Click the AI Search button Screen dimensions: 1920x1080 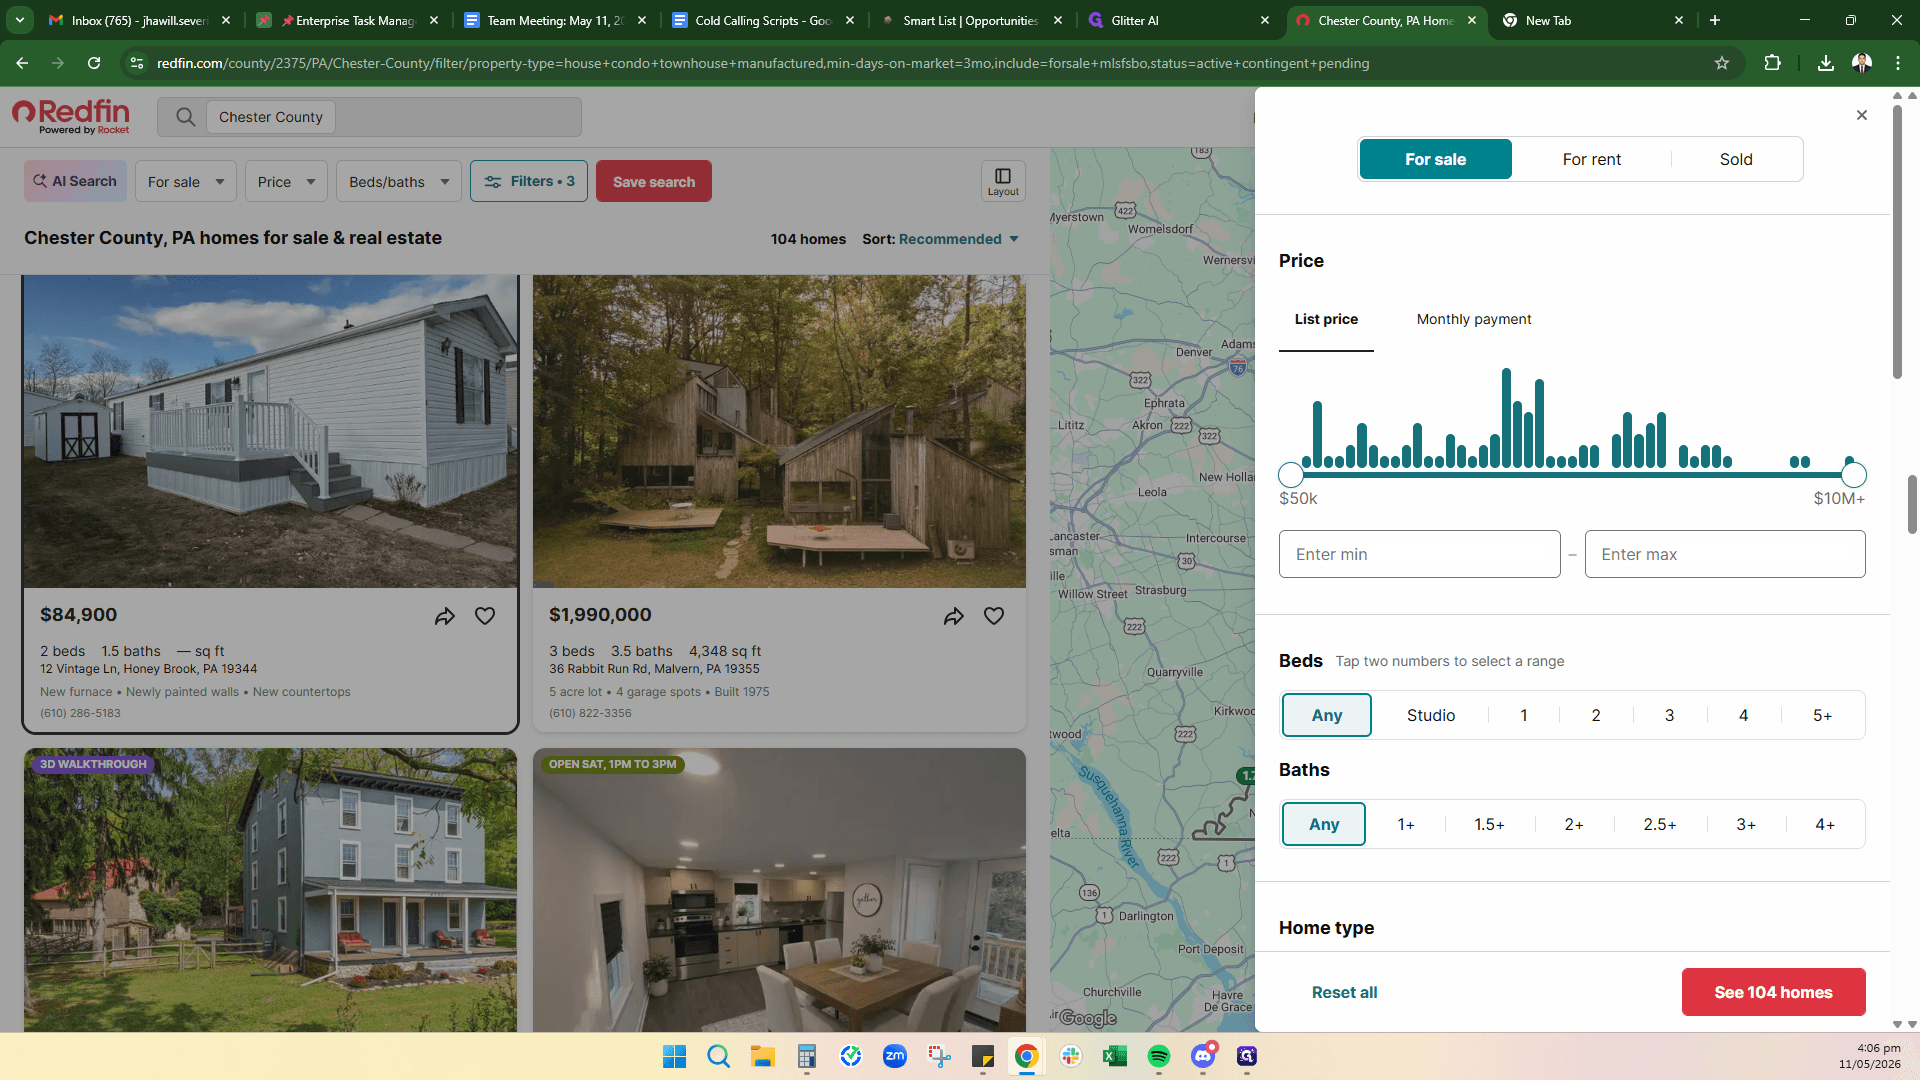[75, 181]
